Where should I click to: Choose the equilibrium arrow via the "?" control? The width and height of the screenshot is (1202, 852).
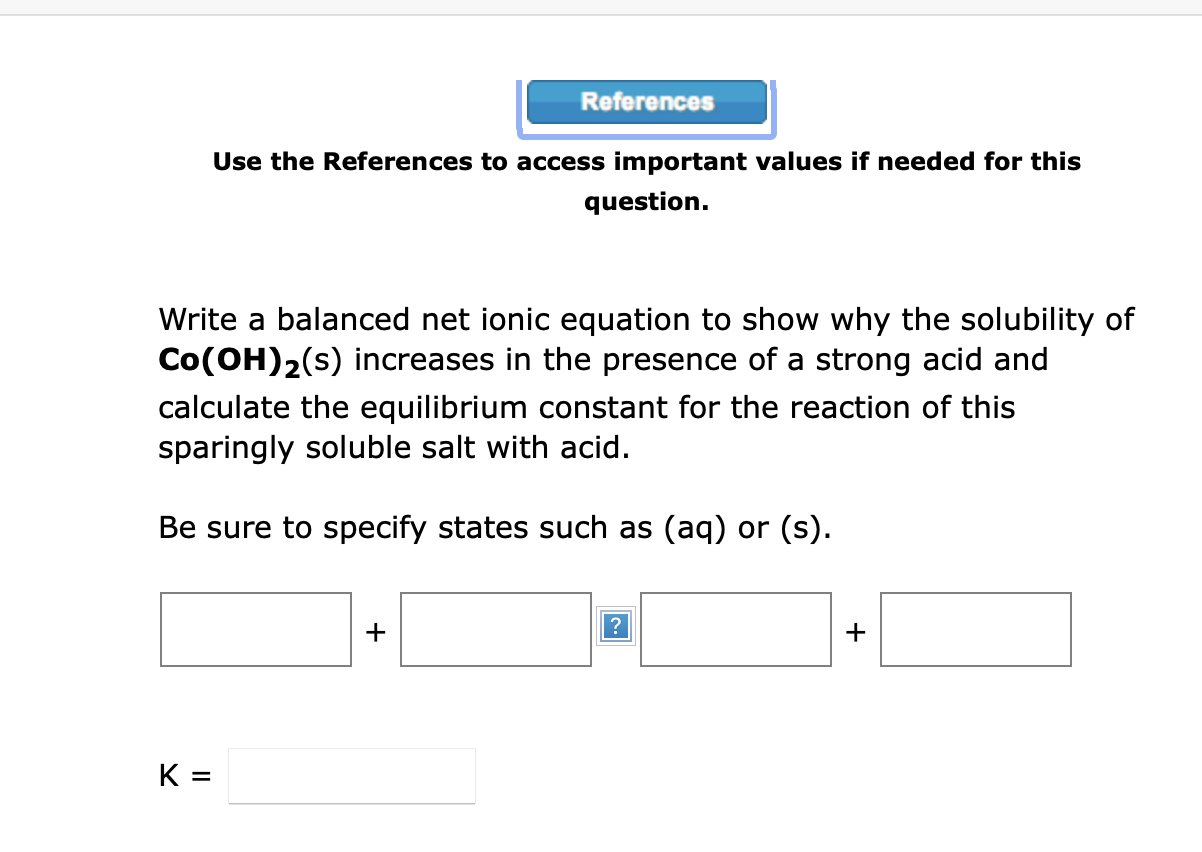point(616,626)
